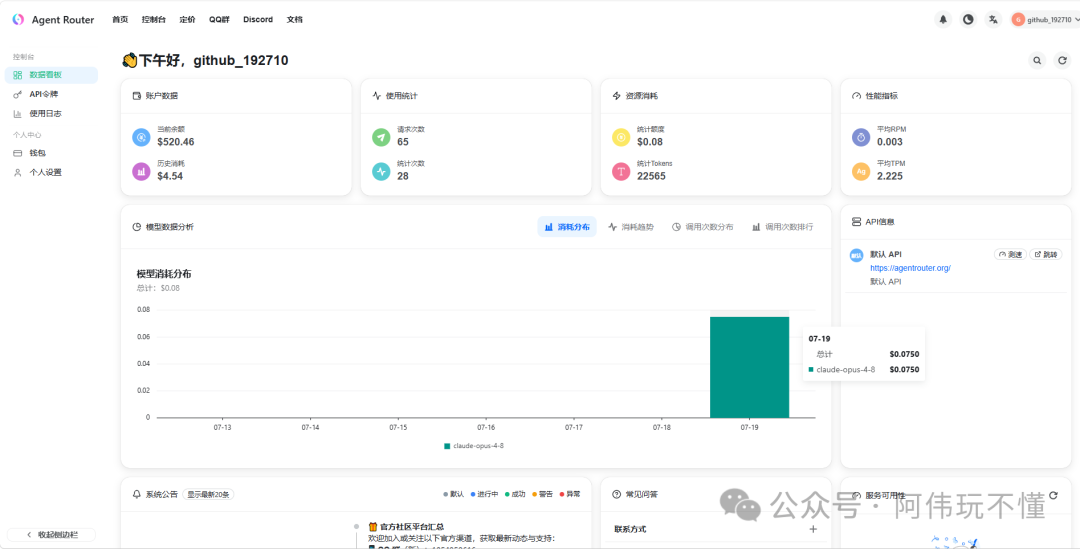
Task: Expand the 联系方式 FAQ item
Action: [716, 529]
